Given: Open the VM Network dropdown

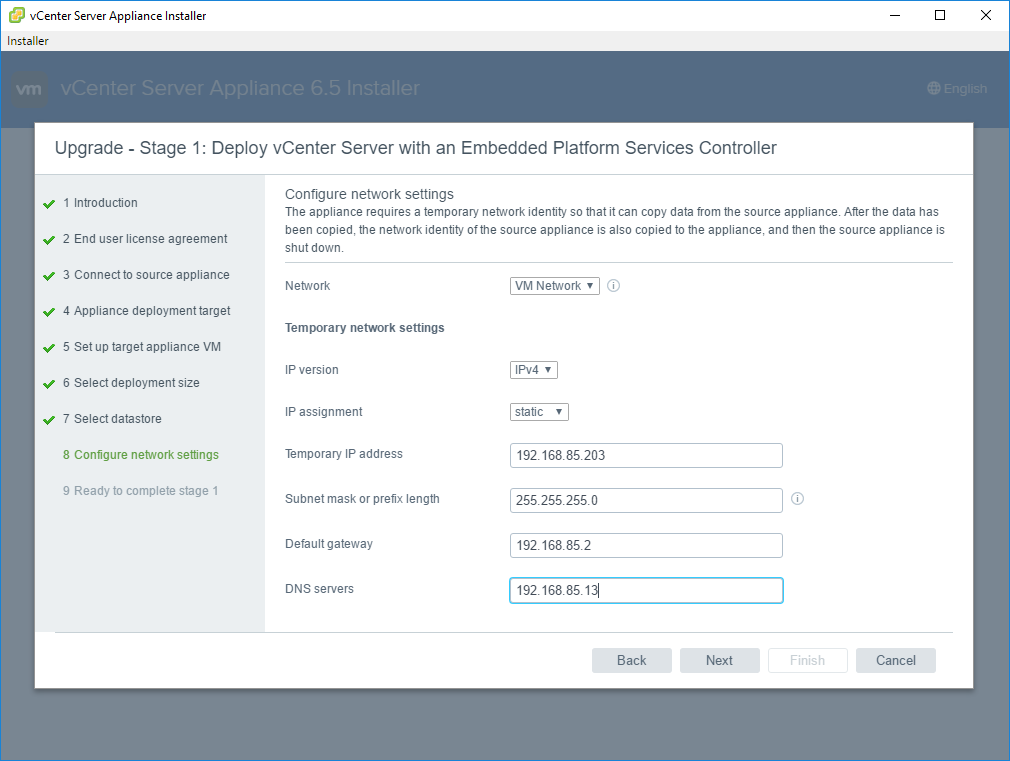Looking at the screenshot, I should 555,285.
